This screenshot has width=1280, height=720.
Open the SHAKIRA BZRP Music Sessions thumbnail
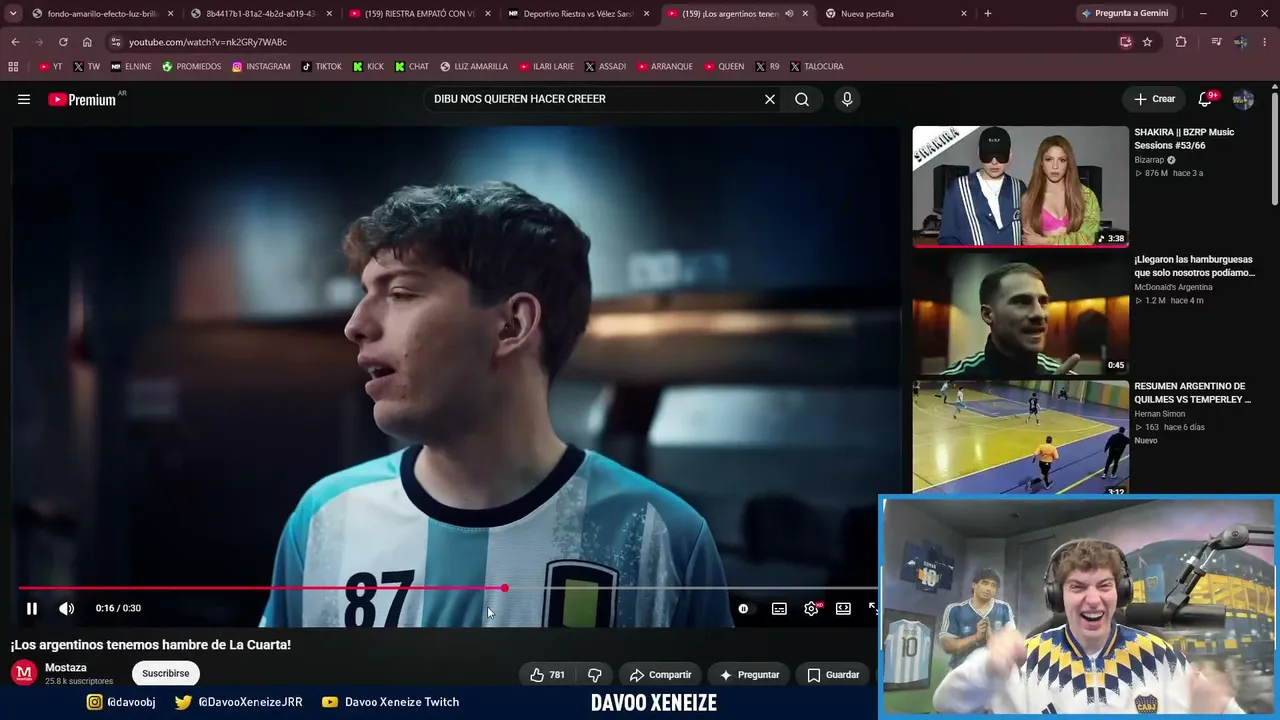pyautogui.click(x=1020, y=186)
